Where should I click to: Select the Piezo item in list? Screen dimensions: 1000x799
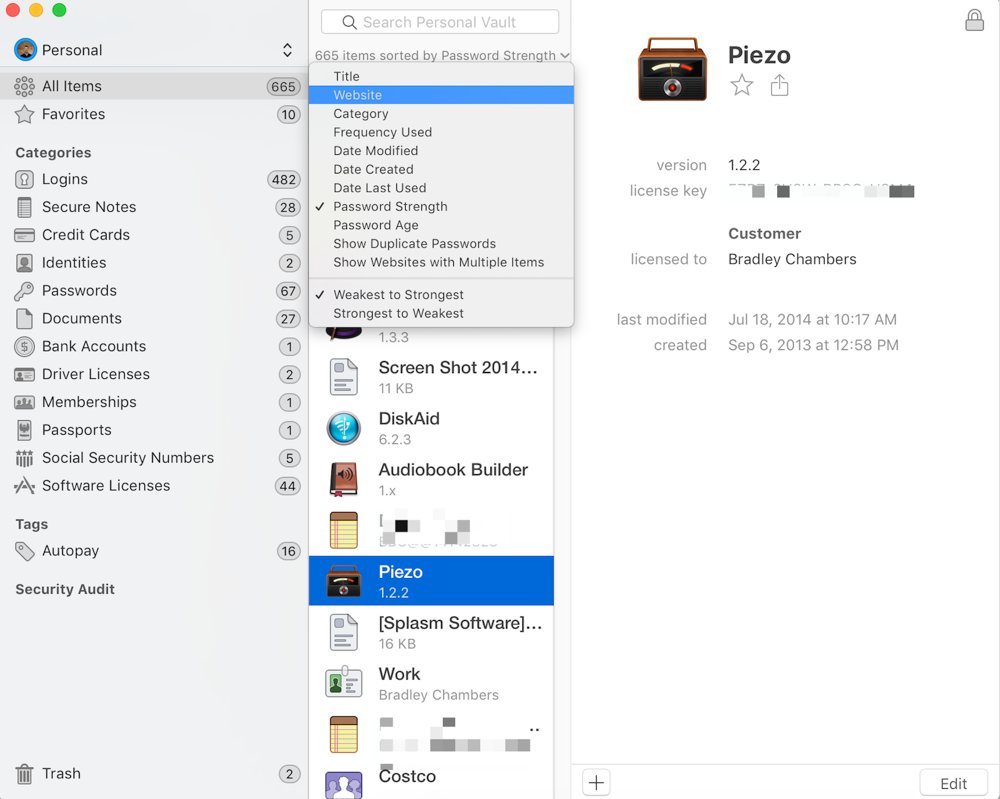coord(431,580)
